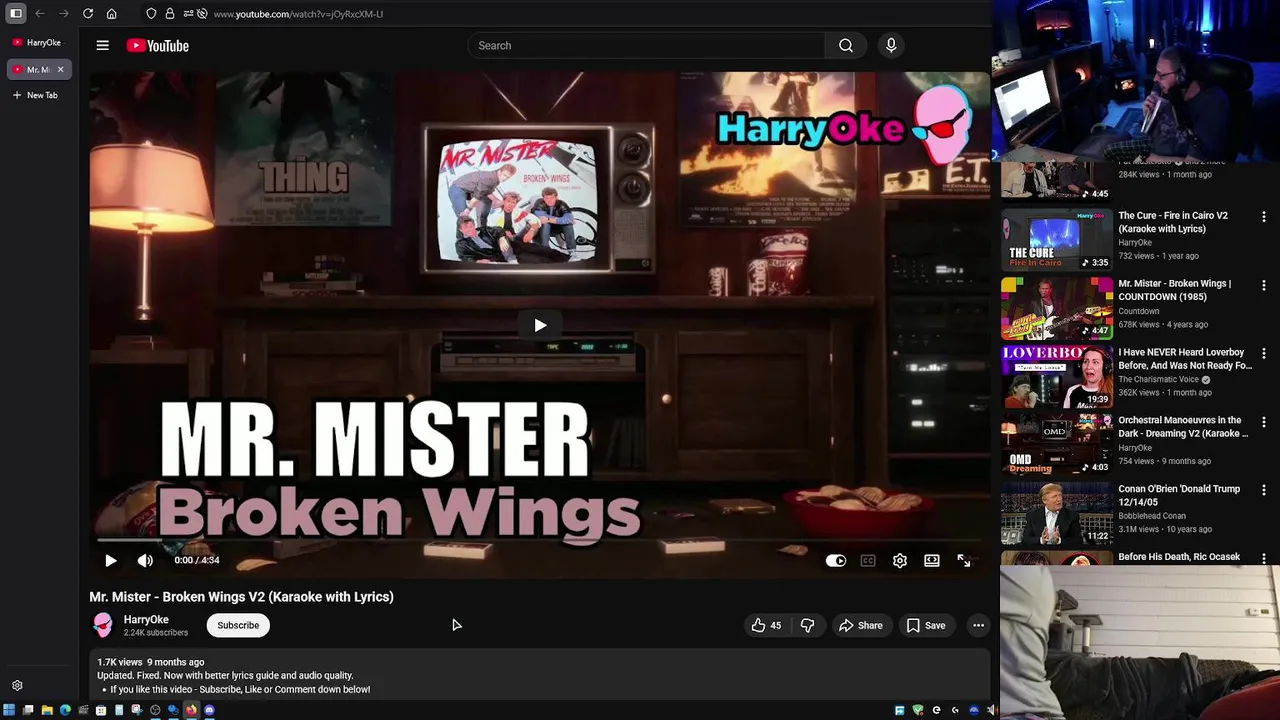Open OMD Dreaming V2 karaoke video title

(x=1183, y=427)
